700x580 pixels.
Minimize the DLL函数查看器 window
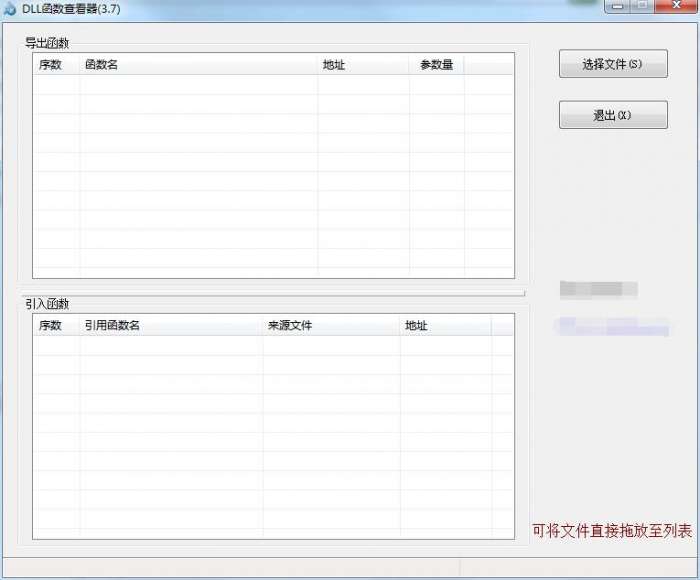[618, 6]
